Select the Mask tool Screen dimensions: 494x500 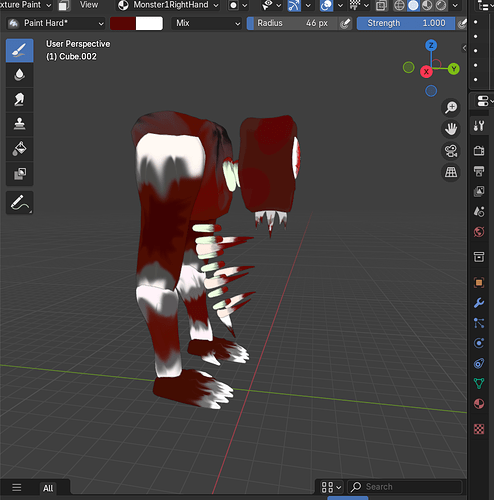coord(19,173)
